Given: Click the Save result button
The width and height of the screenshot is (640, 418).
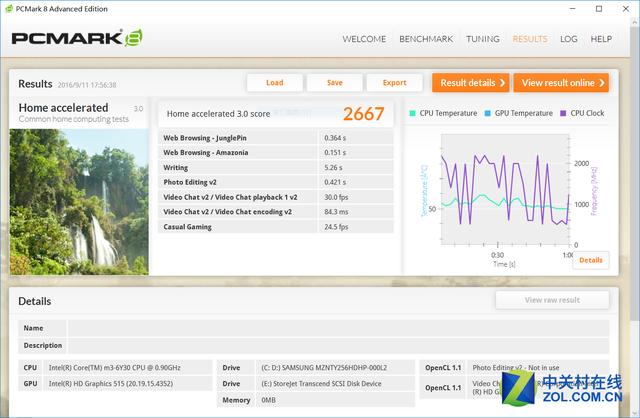Looking at the screenshot, I should pos(334,83).
